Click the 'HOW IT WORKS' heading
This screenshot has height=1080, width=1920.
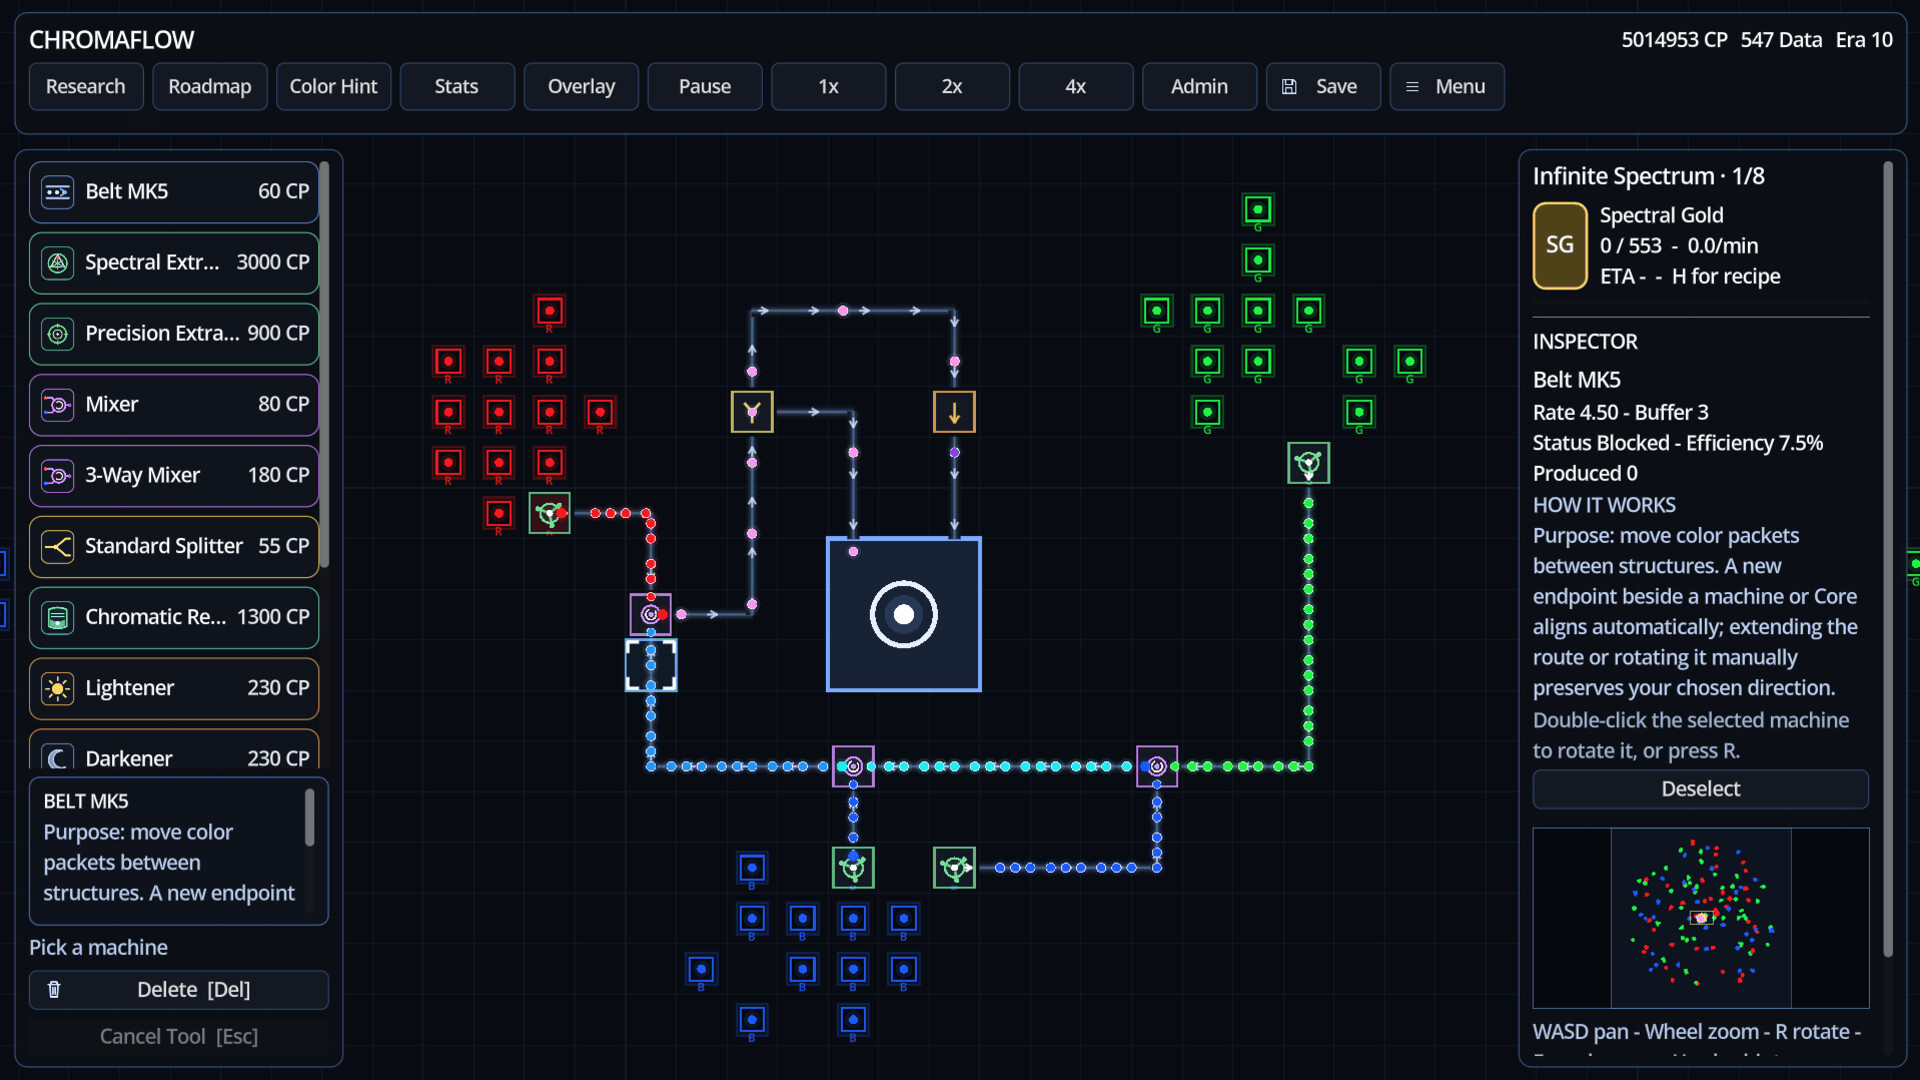click(x=1604, y=505)
